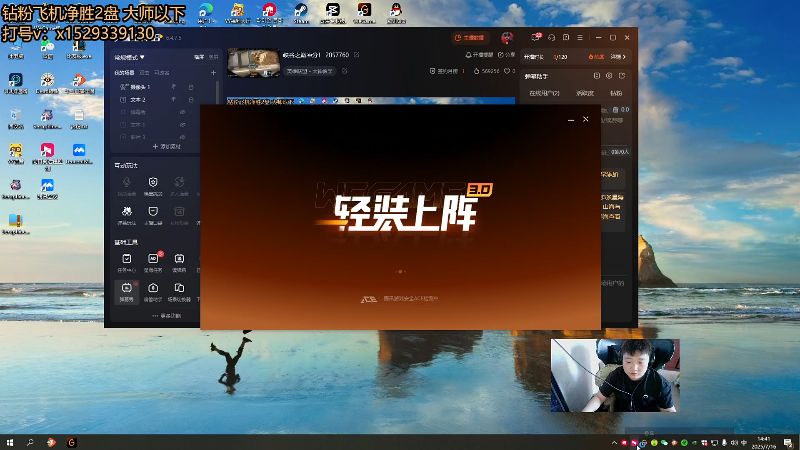The width and height of the screenshot is (800, 450).
Task: Minimize the WeGame splash window
Action: [x=571, y=119]
